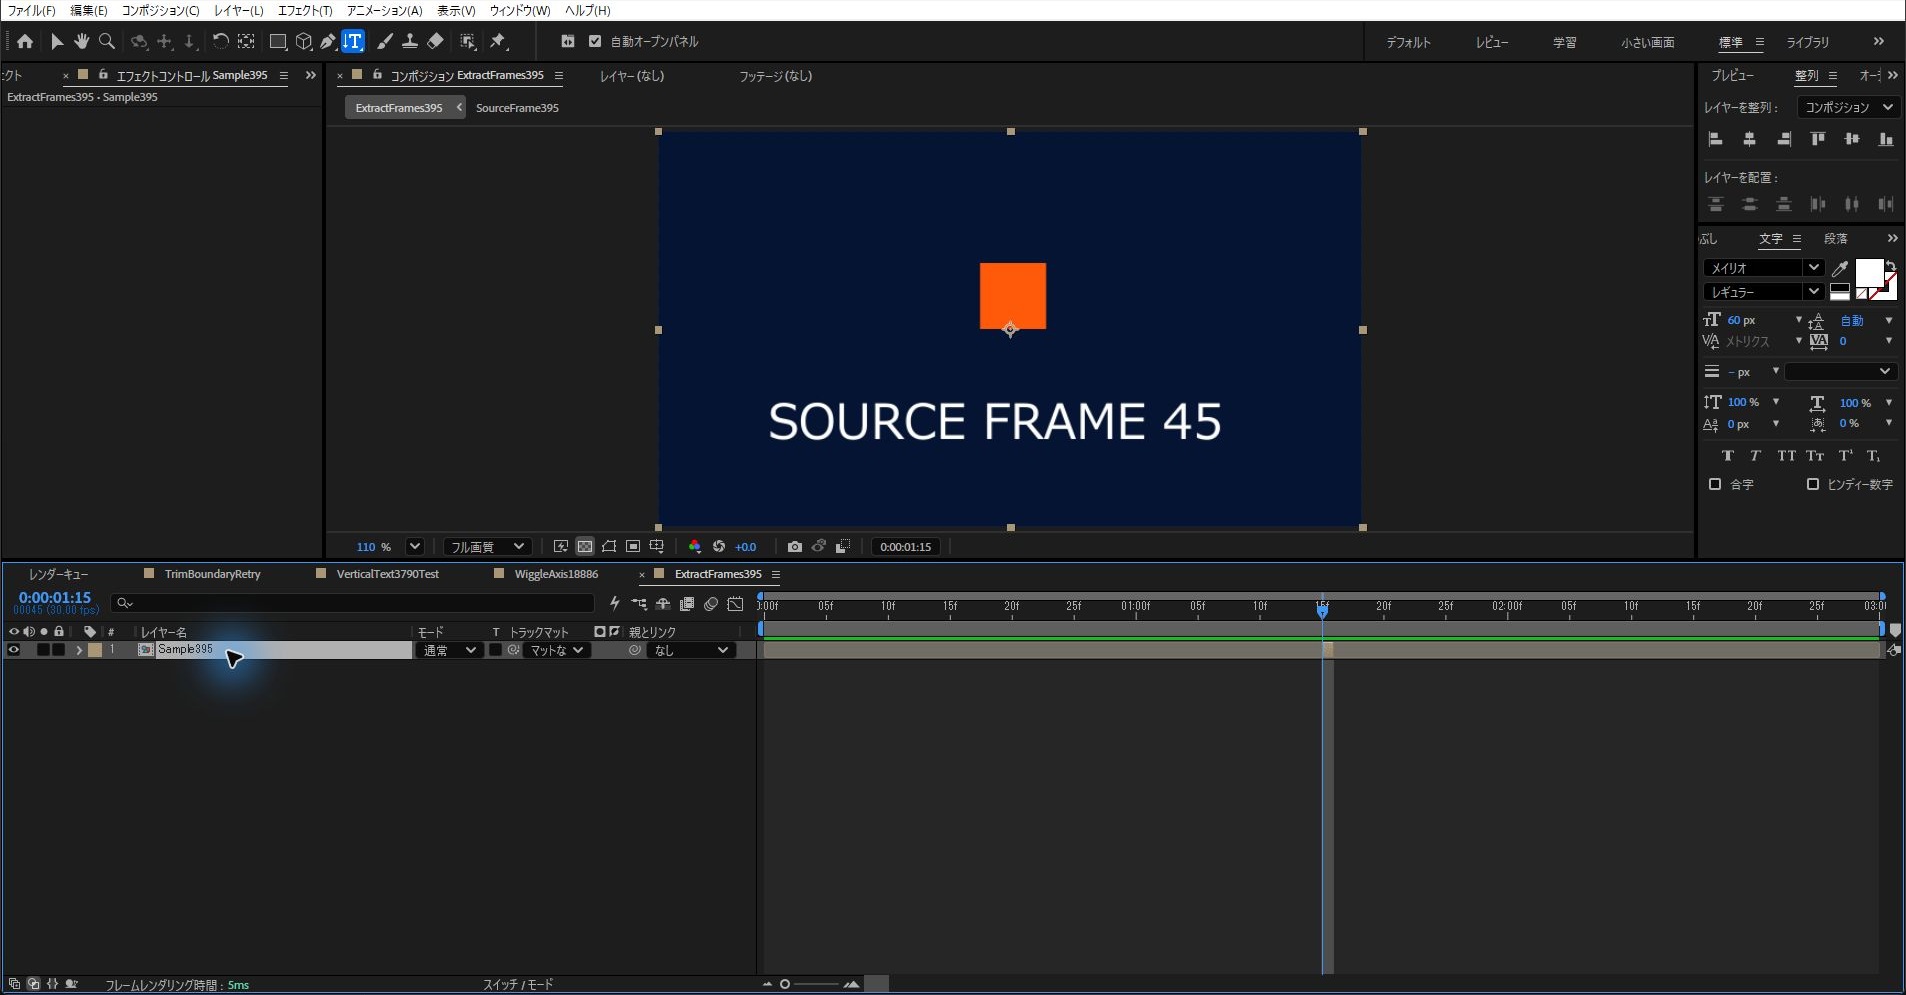Enable the ligatures checkbox
Image resolution: width=1906 pixels, height=995 pixels.
click(1715, 484)
